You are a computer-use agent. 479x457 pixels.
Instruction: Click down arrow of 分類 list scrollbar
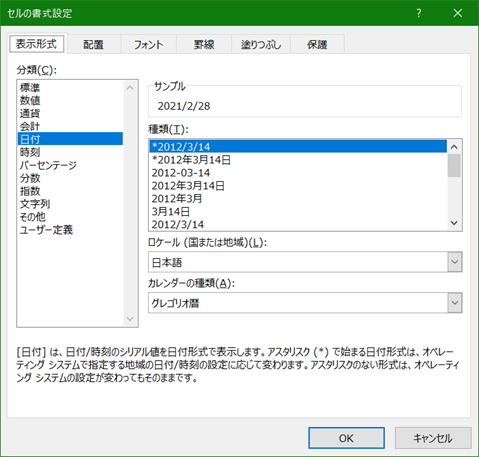pyautogui.click(x=130, y=319)
